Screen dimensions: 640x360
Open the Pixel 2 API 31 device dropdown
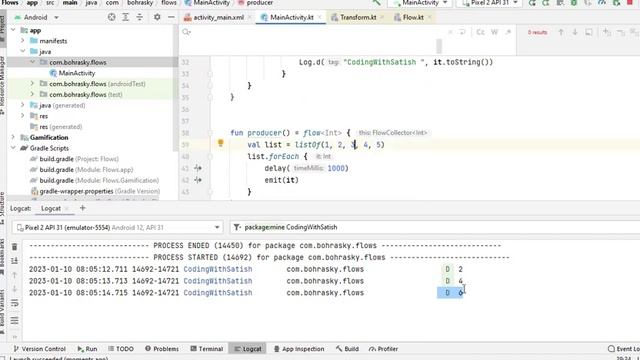point(489,3)
